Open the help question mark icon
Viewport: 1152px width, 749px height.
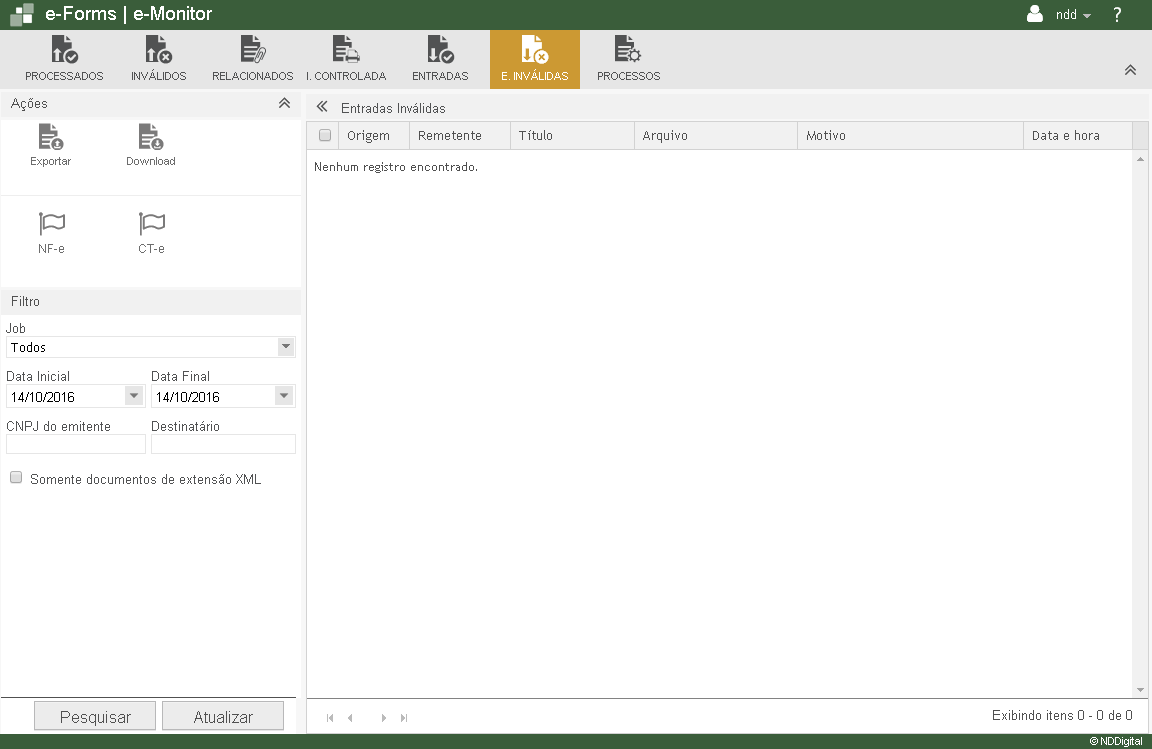pos(1117,15)
